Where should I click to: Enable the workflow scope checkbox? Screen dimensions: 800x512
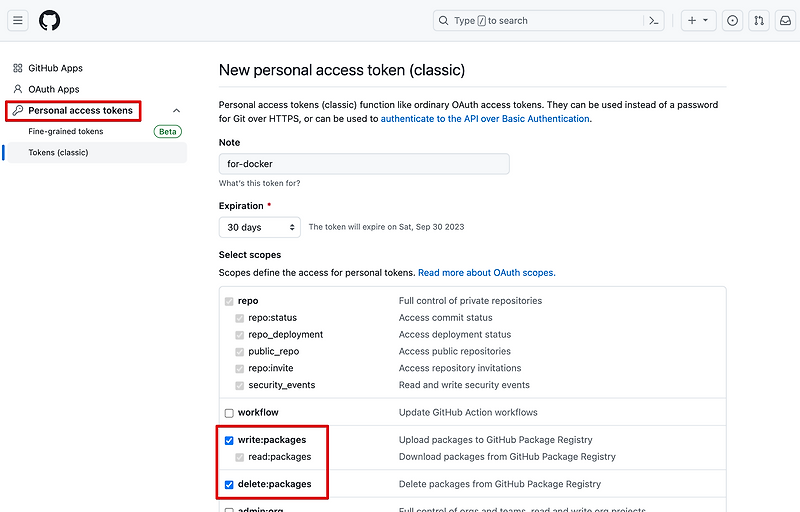tap(229, 413)
